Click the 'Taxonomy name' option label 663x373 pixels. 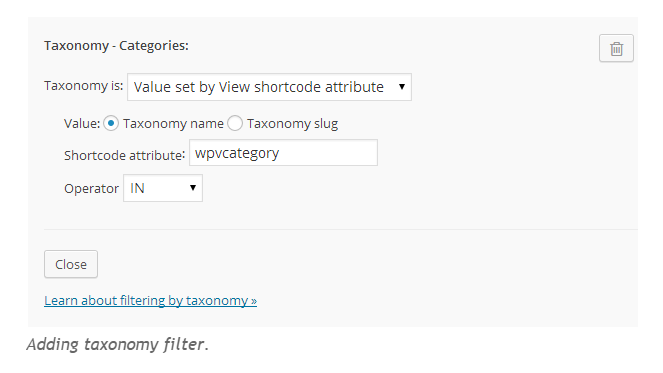coord(173,123)
